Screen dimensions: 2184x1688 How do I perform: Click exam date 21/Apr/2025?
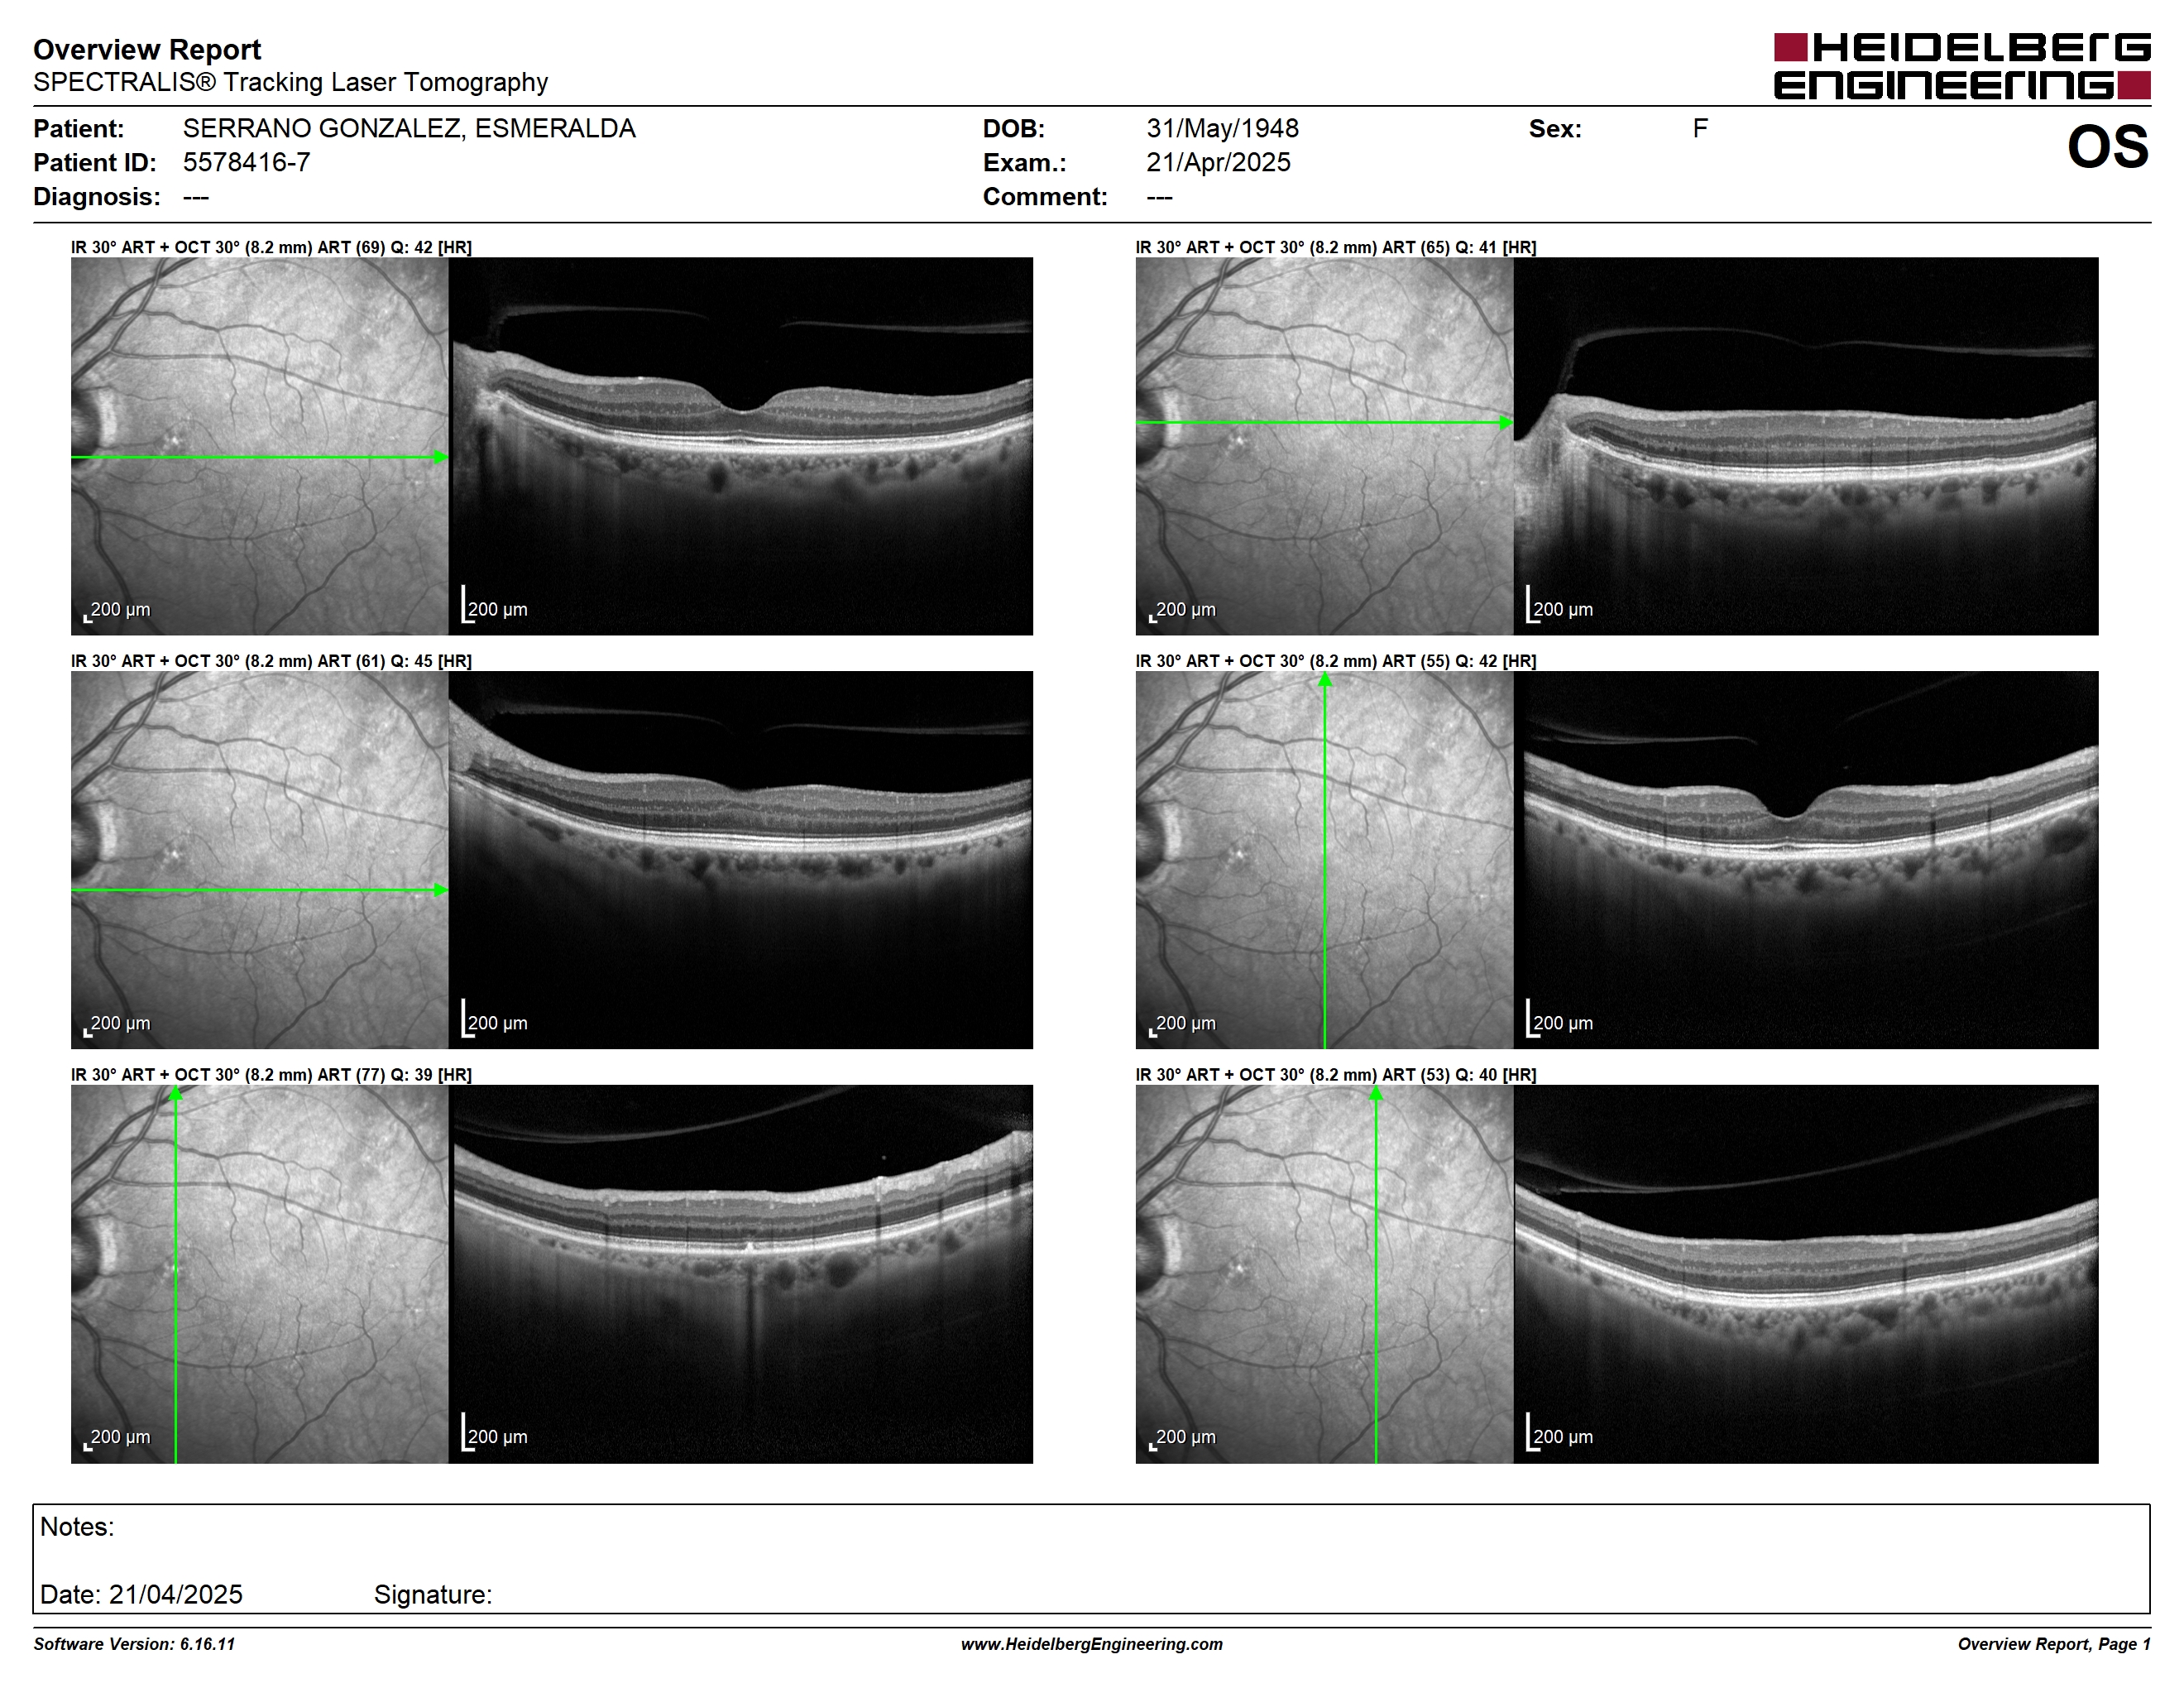coord(1218,162)
